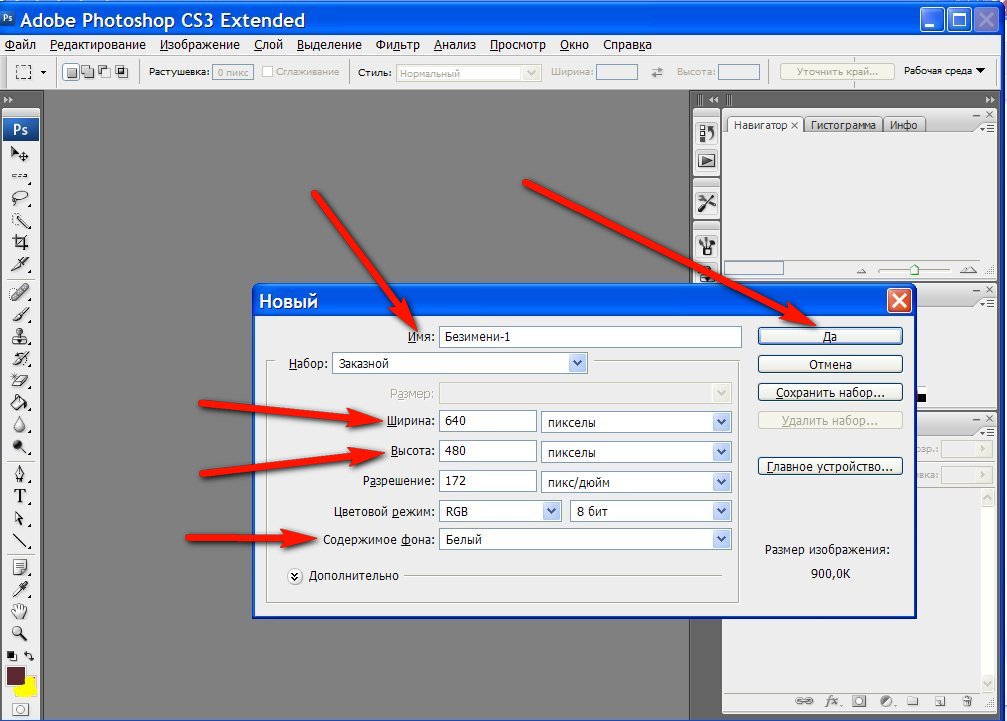Open the Actions panel play icon
This screenshot has height=721, width=1007.
click(x=706, y=161)
